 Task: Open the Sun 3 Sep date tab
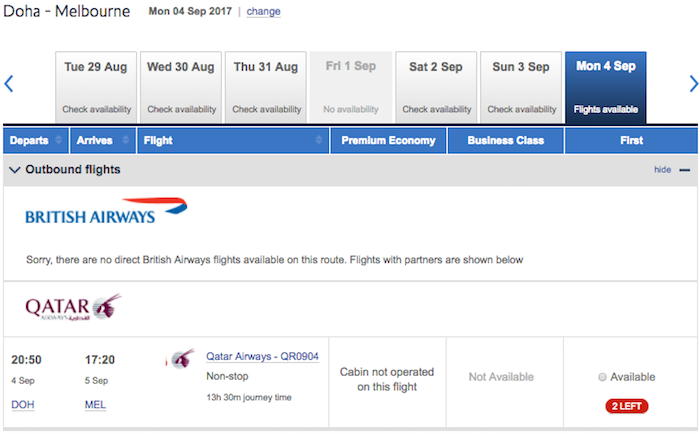click(x=521, y=87)
